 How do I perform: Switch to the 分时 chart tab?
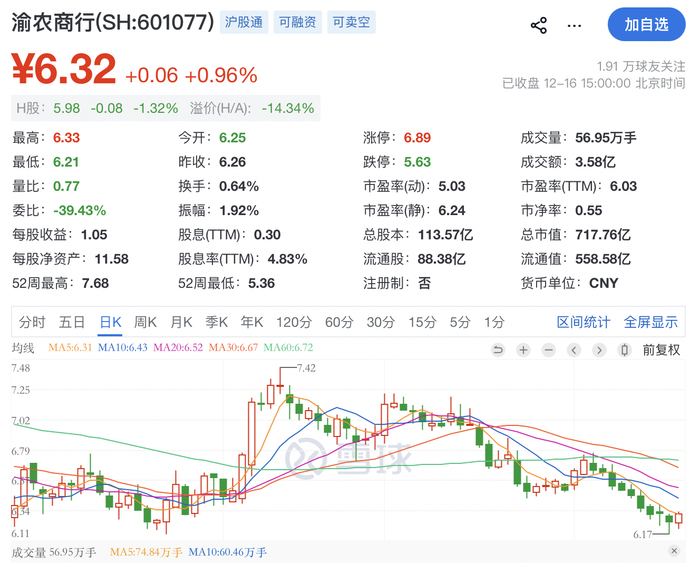[x=32, y=322]
